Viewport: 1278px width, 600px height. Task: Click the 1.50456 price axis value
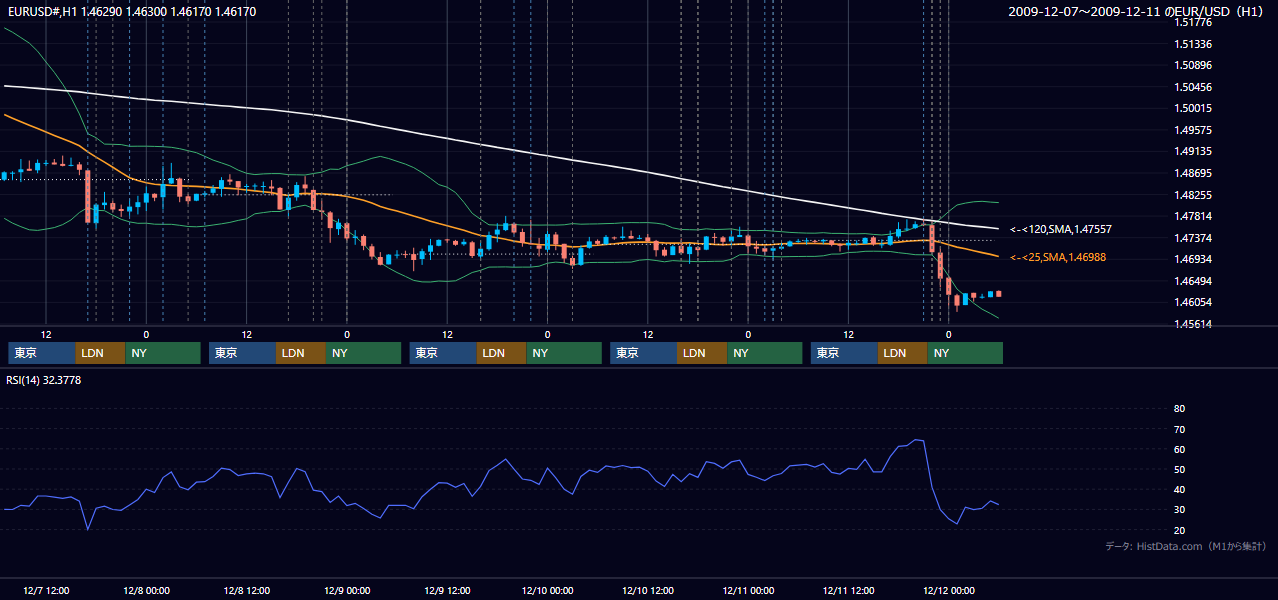tap(1193, 87)
